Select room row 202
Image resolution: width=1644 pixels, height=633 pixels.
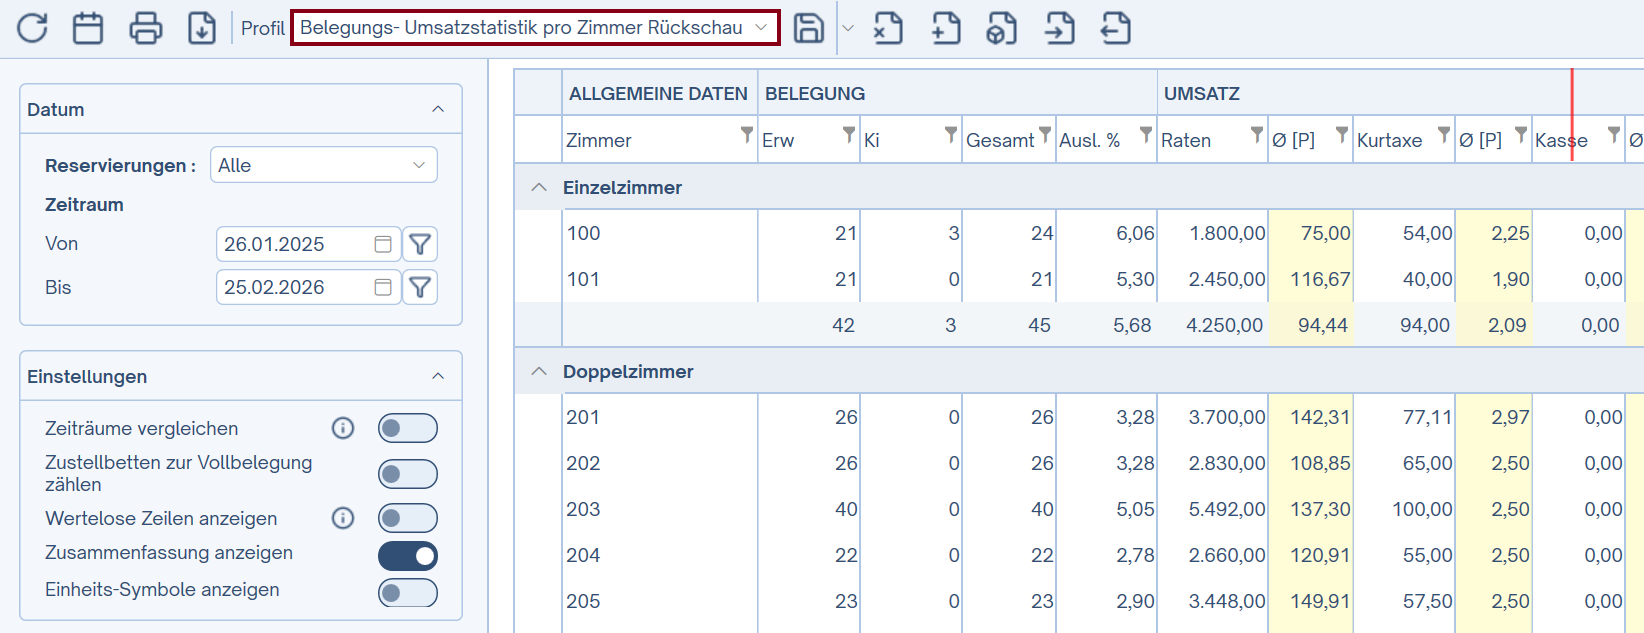1079,463
